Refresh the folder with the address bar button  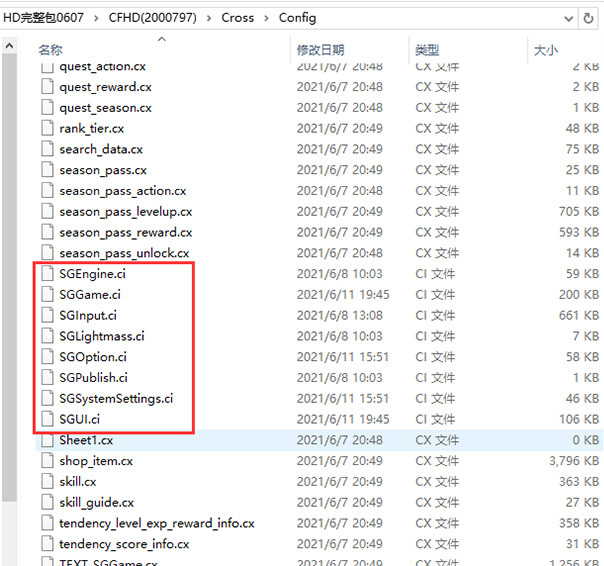point(588,18)
